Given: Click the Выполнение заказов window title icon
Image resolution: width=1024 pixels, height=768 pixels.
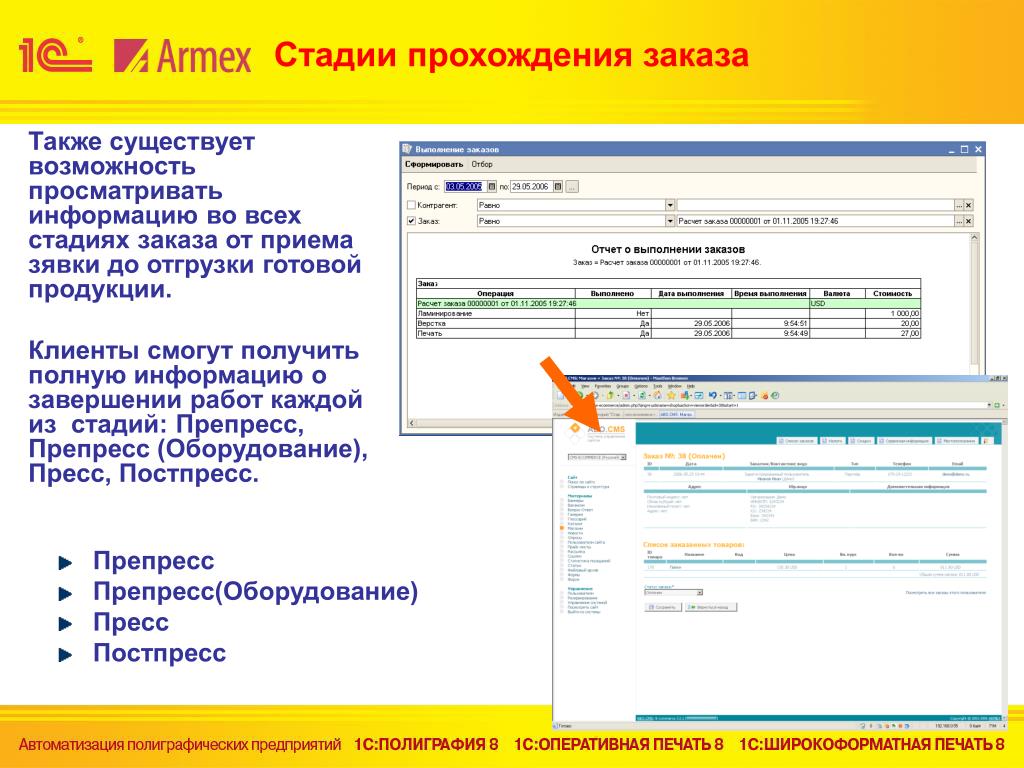Looking at the screenshot, I should pos(408,149).
